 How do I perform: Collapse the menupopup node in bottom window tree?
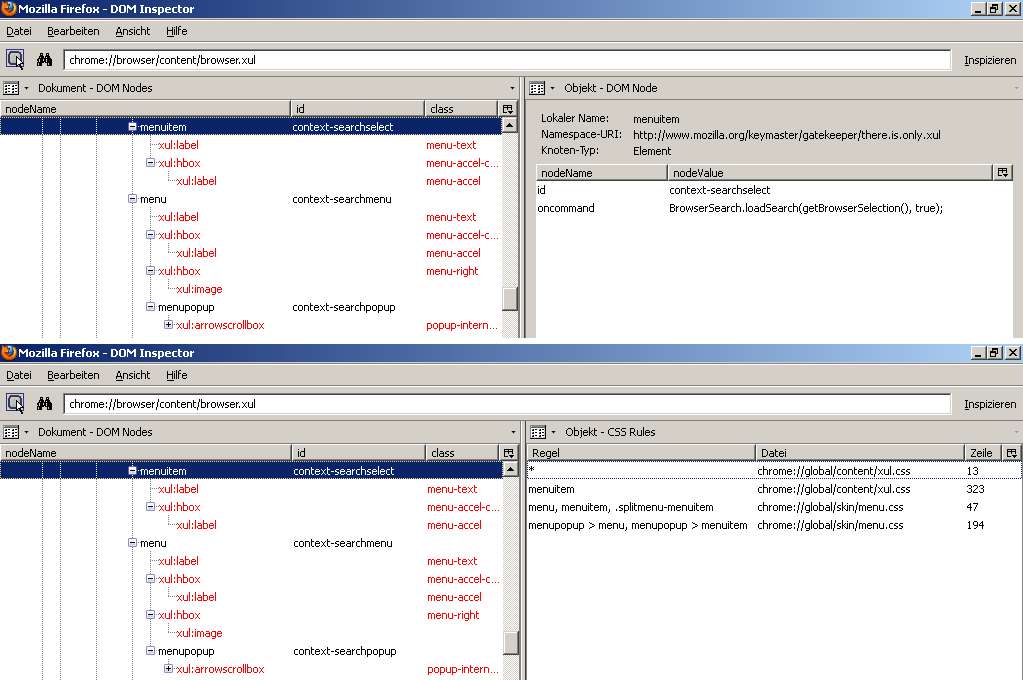[x=150, y=650]
